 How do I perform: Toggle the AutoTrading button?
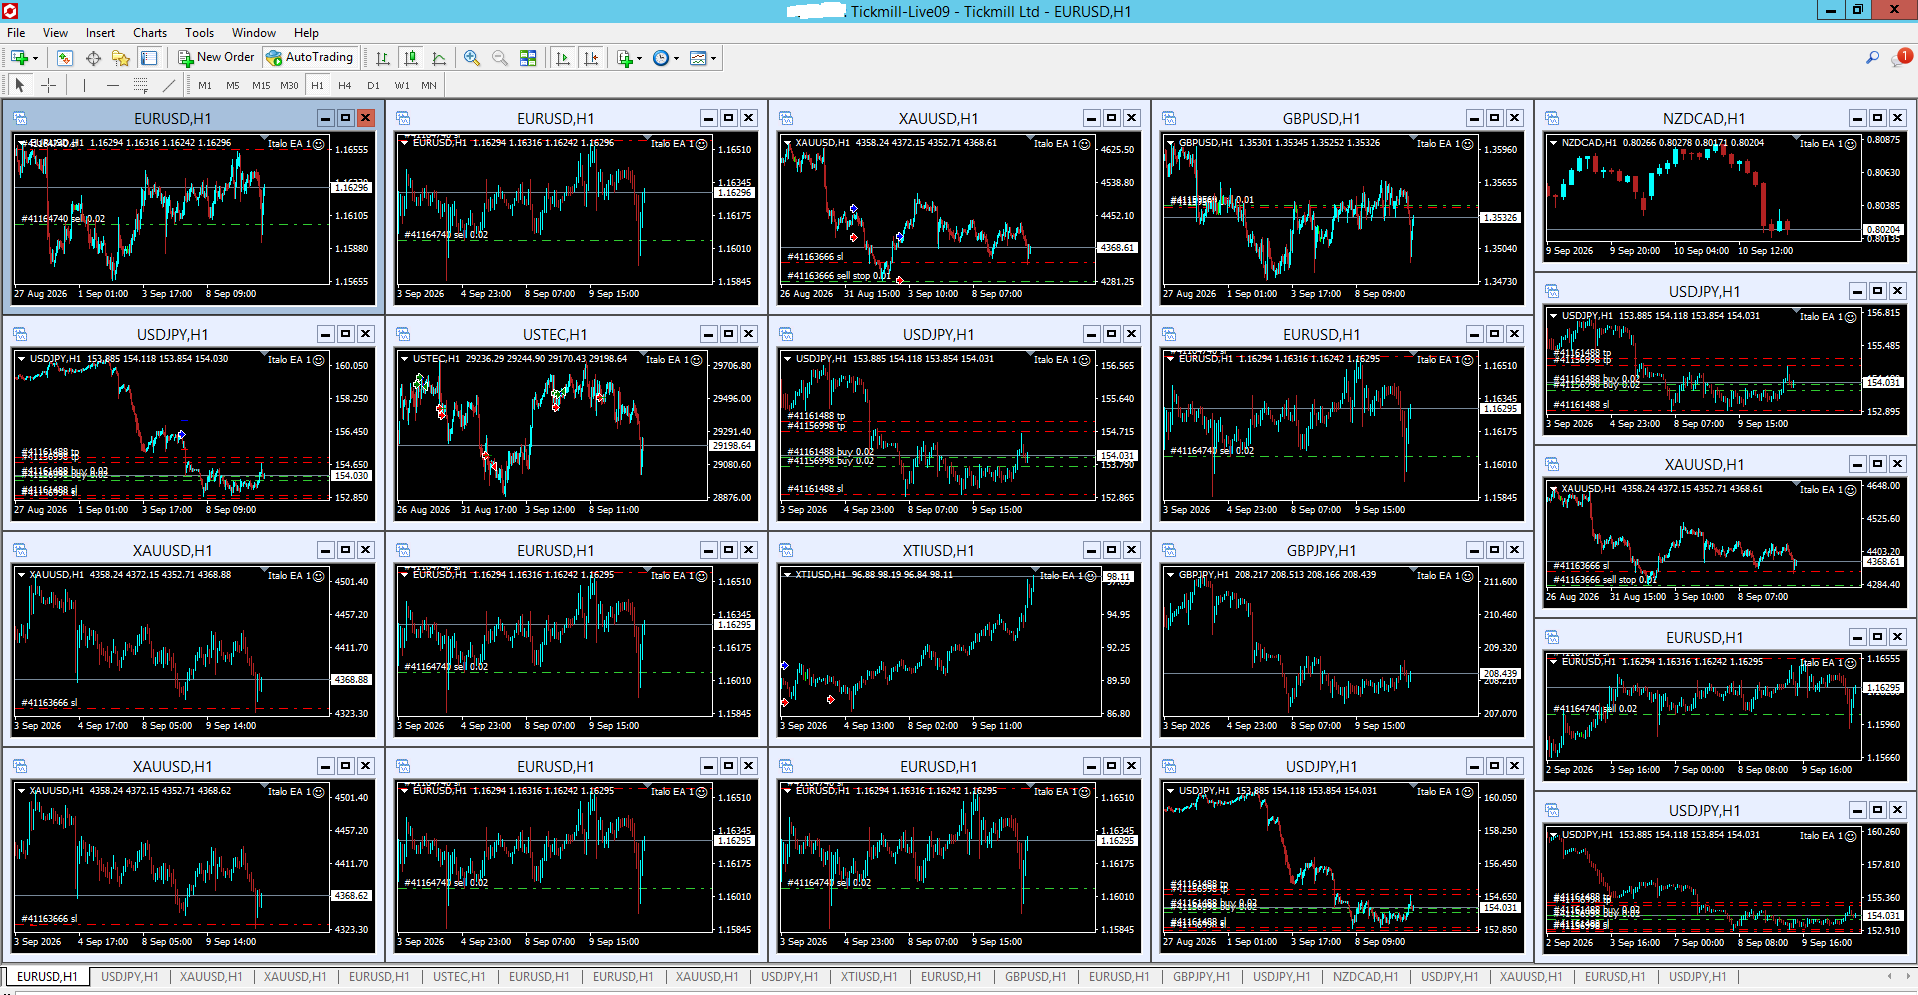[309, 58]
